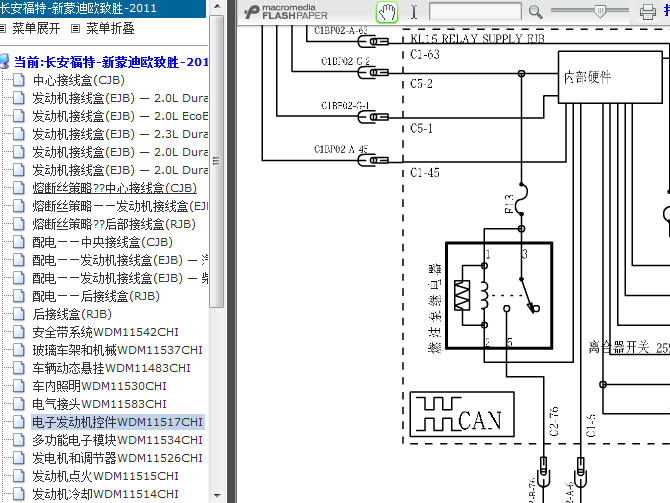670x503 pixels.
Task: Click page icon beside 后接线盒(RJB)
Action: pyautogui.click(x=18, y=314)
